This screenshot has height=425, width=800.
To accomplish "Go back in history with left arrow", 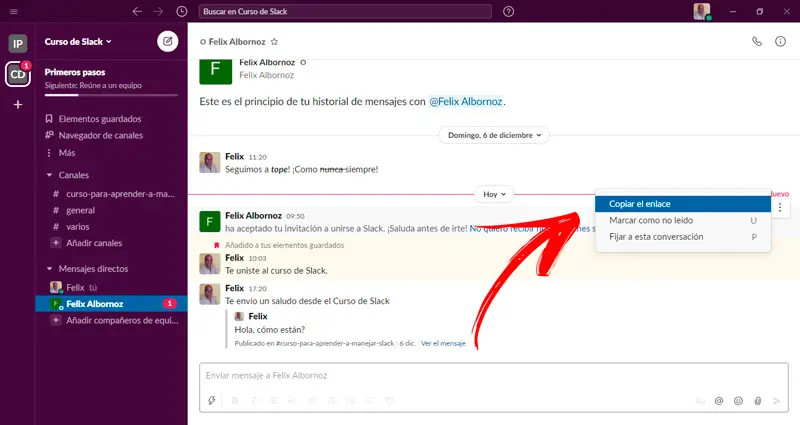I will (137, 11).
